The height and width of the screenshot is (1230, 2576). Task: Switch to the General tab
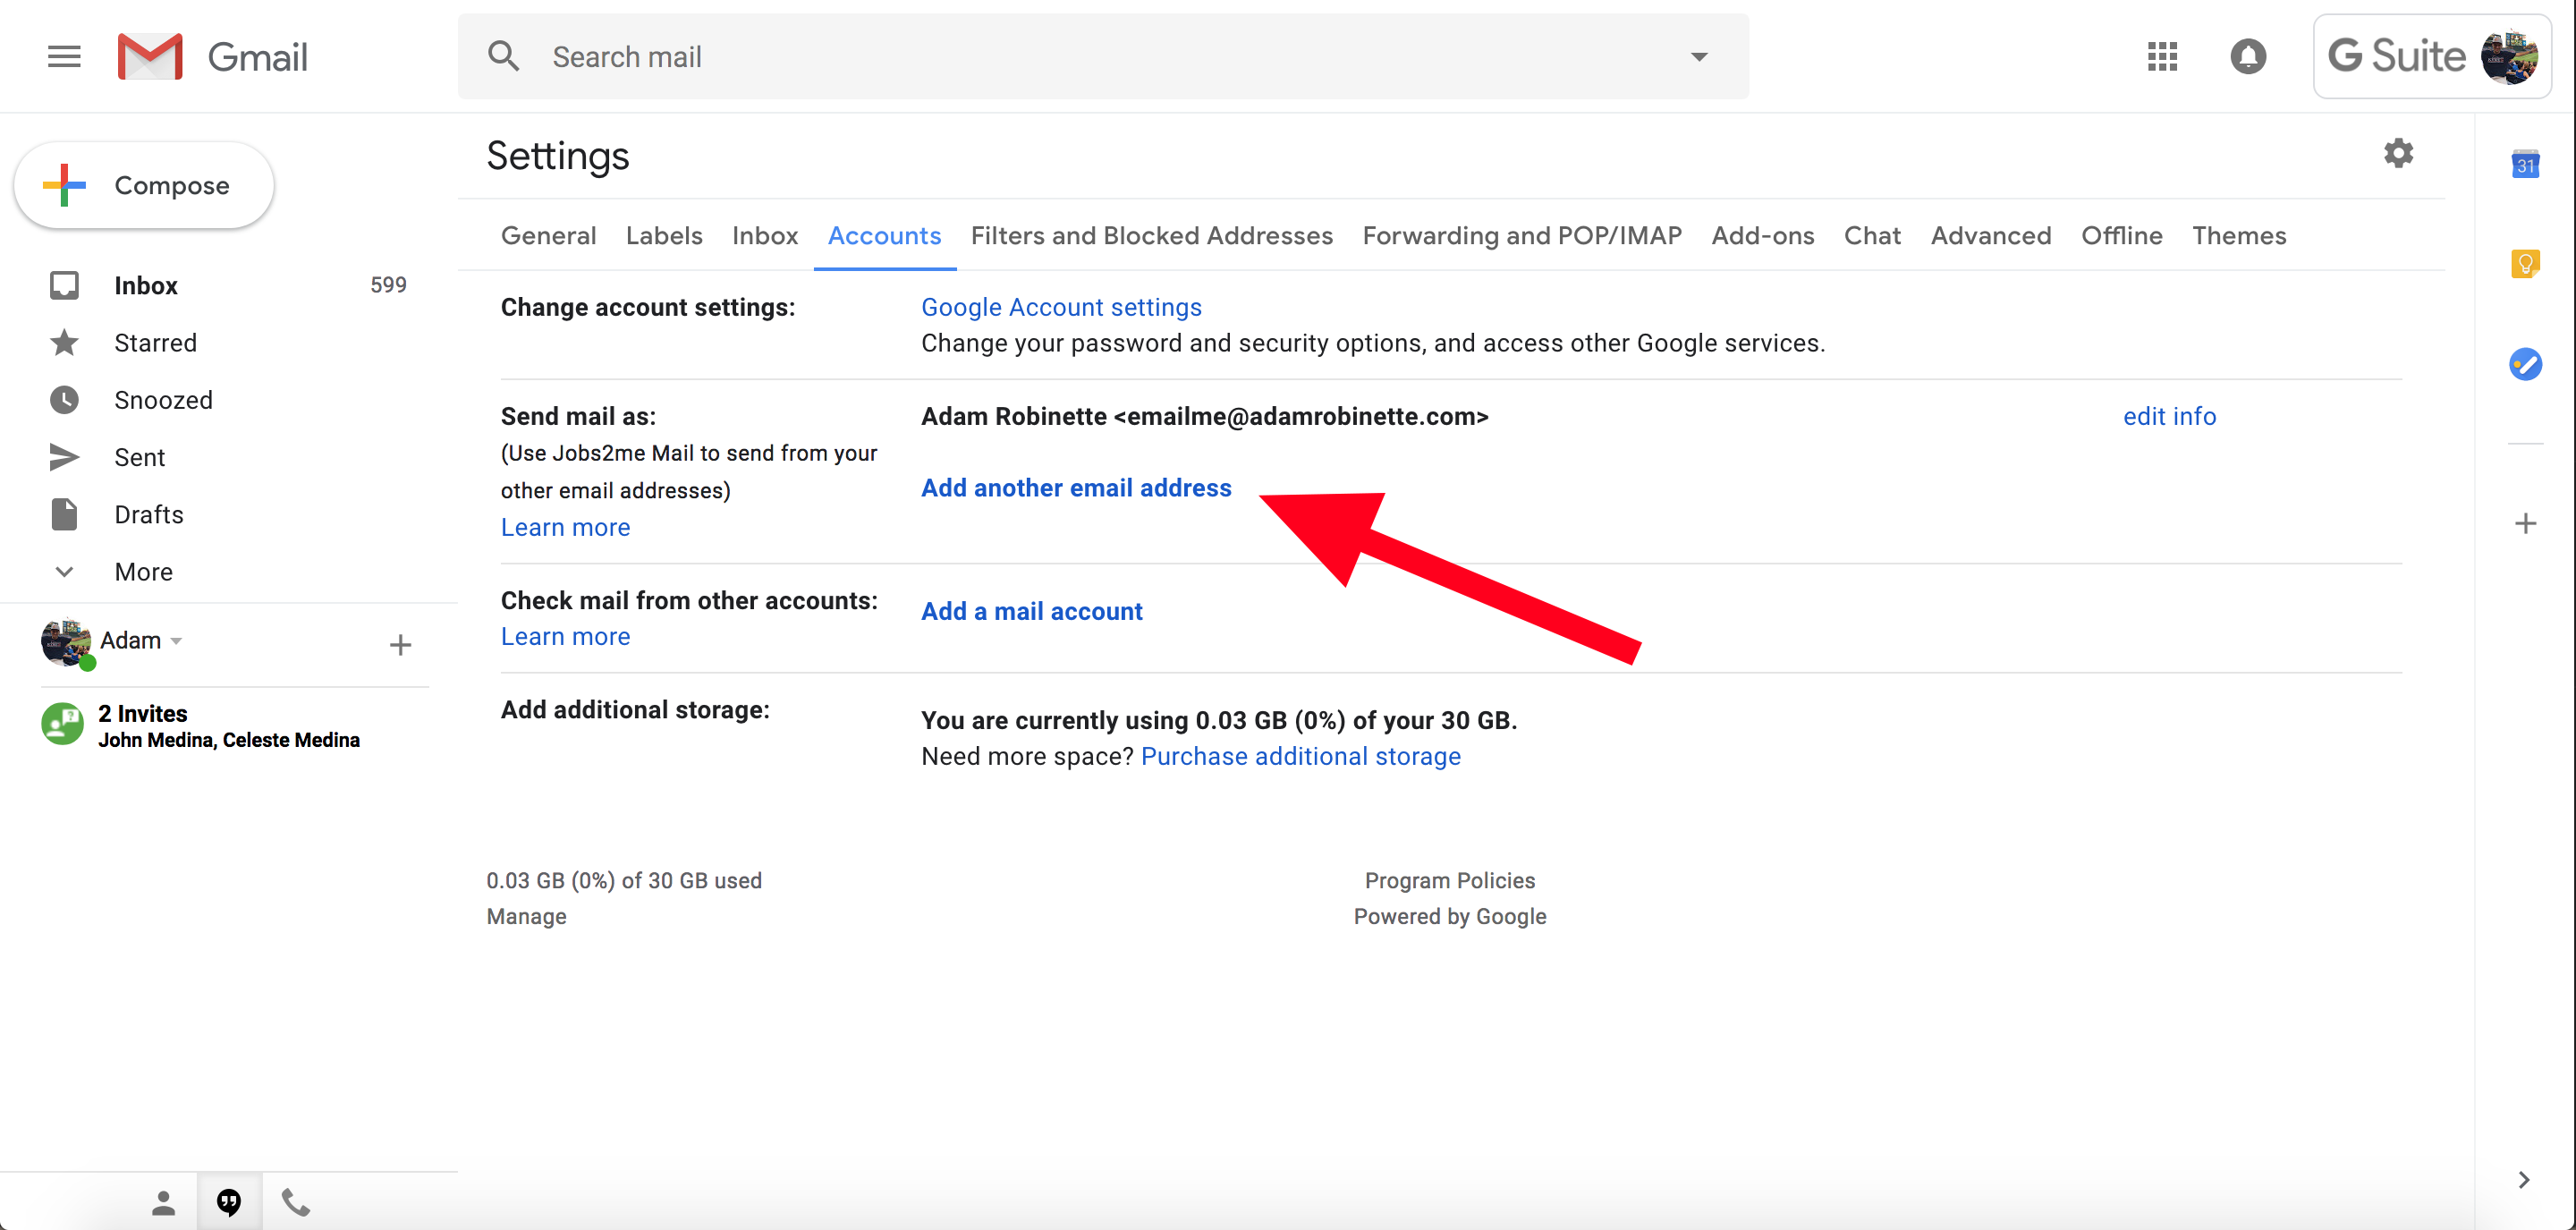(548, 236)
